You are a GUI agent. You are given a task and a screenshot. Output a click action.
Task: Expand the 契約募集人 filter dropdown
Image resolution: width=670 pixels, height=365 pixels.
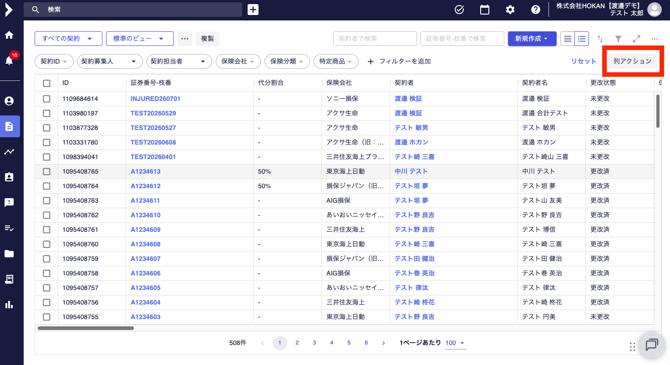pyautogui.click(x=109, y=62)
